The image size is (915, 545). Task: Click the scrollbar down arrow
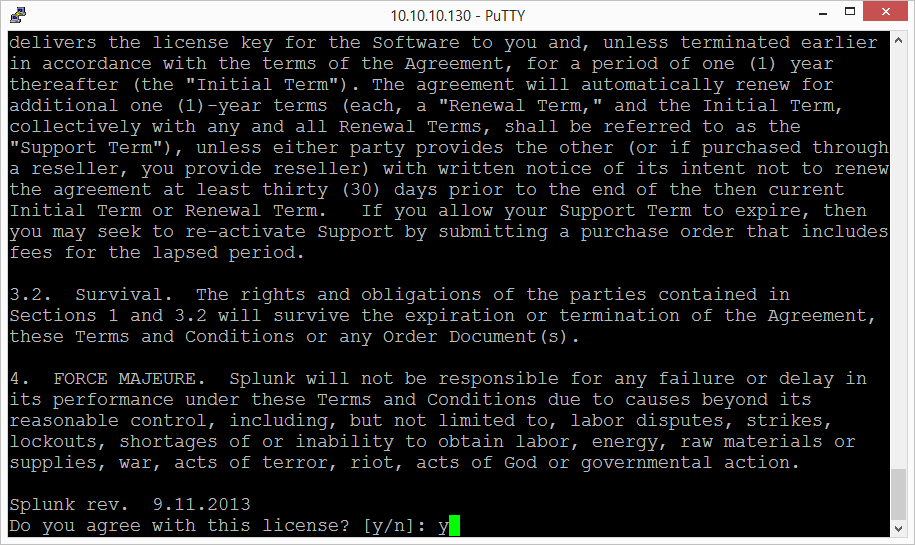899,529
